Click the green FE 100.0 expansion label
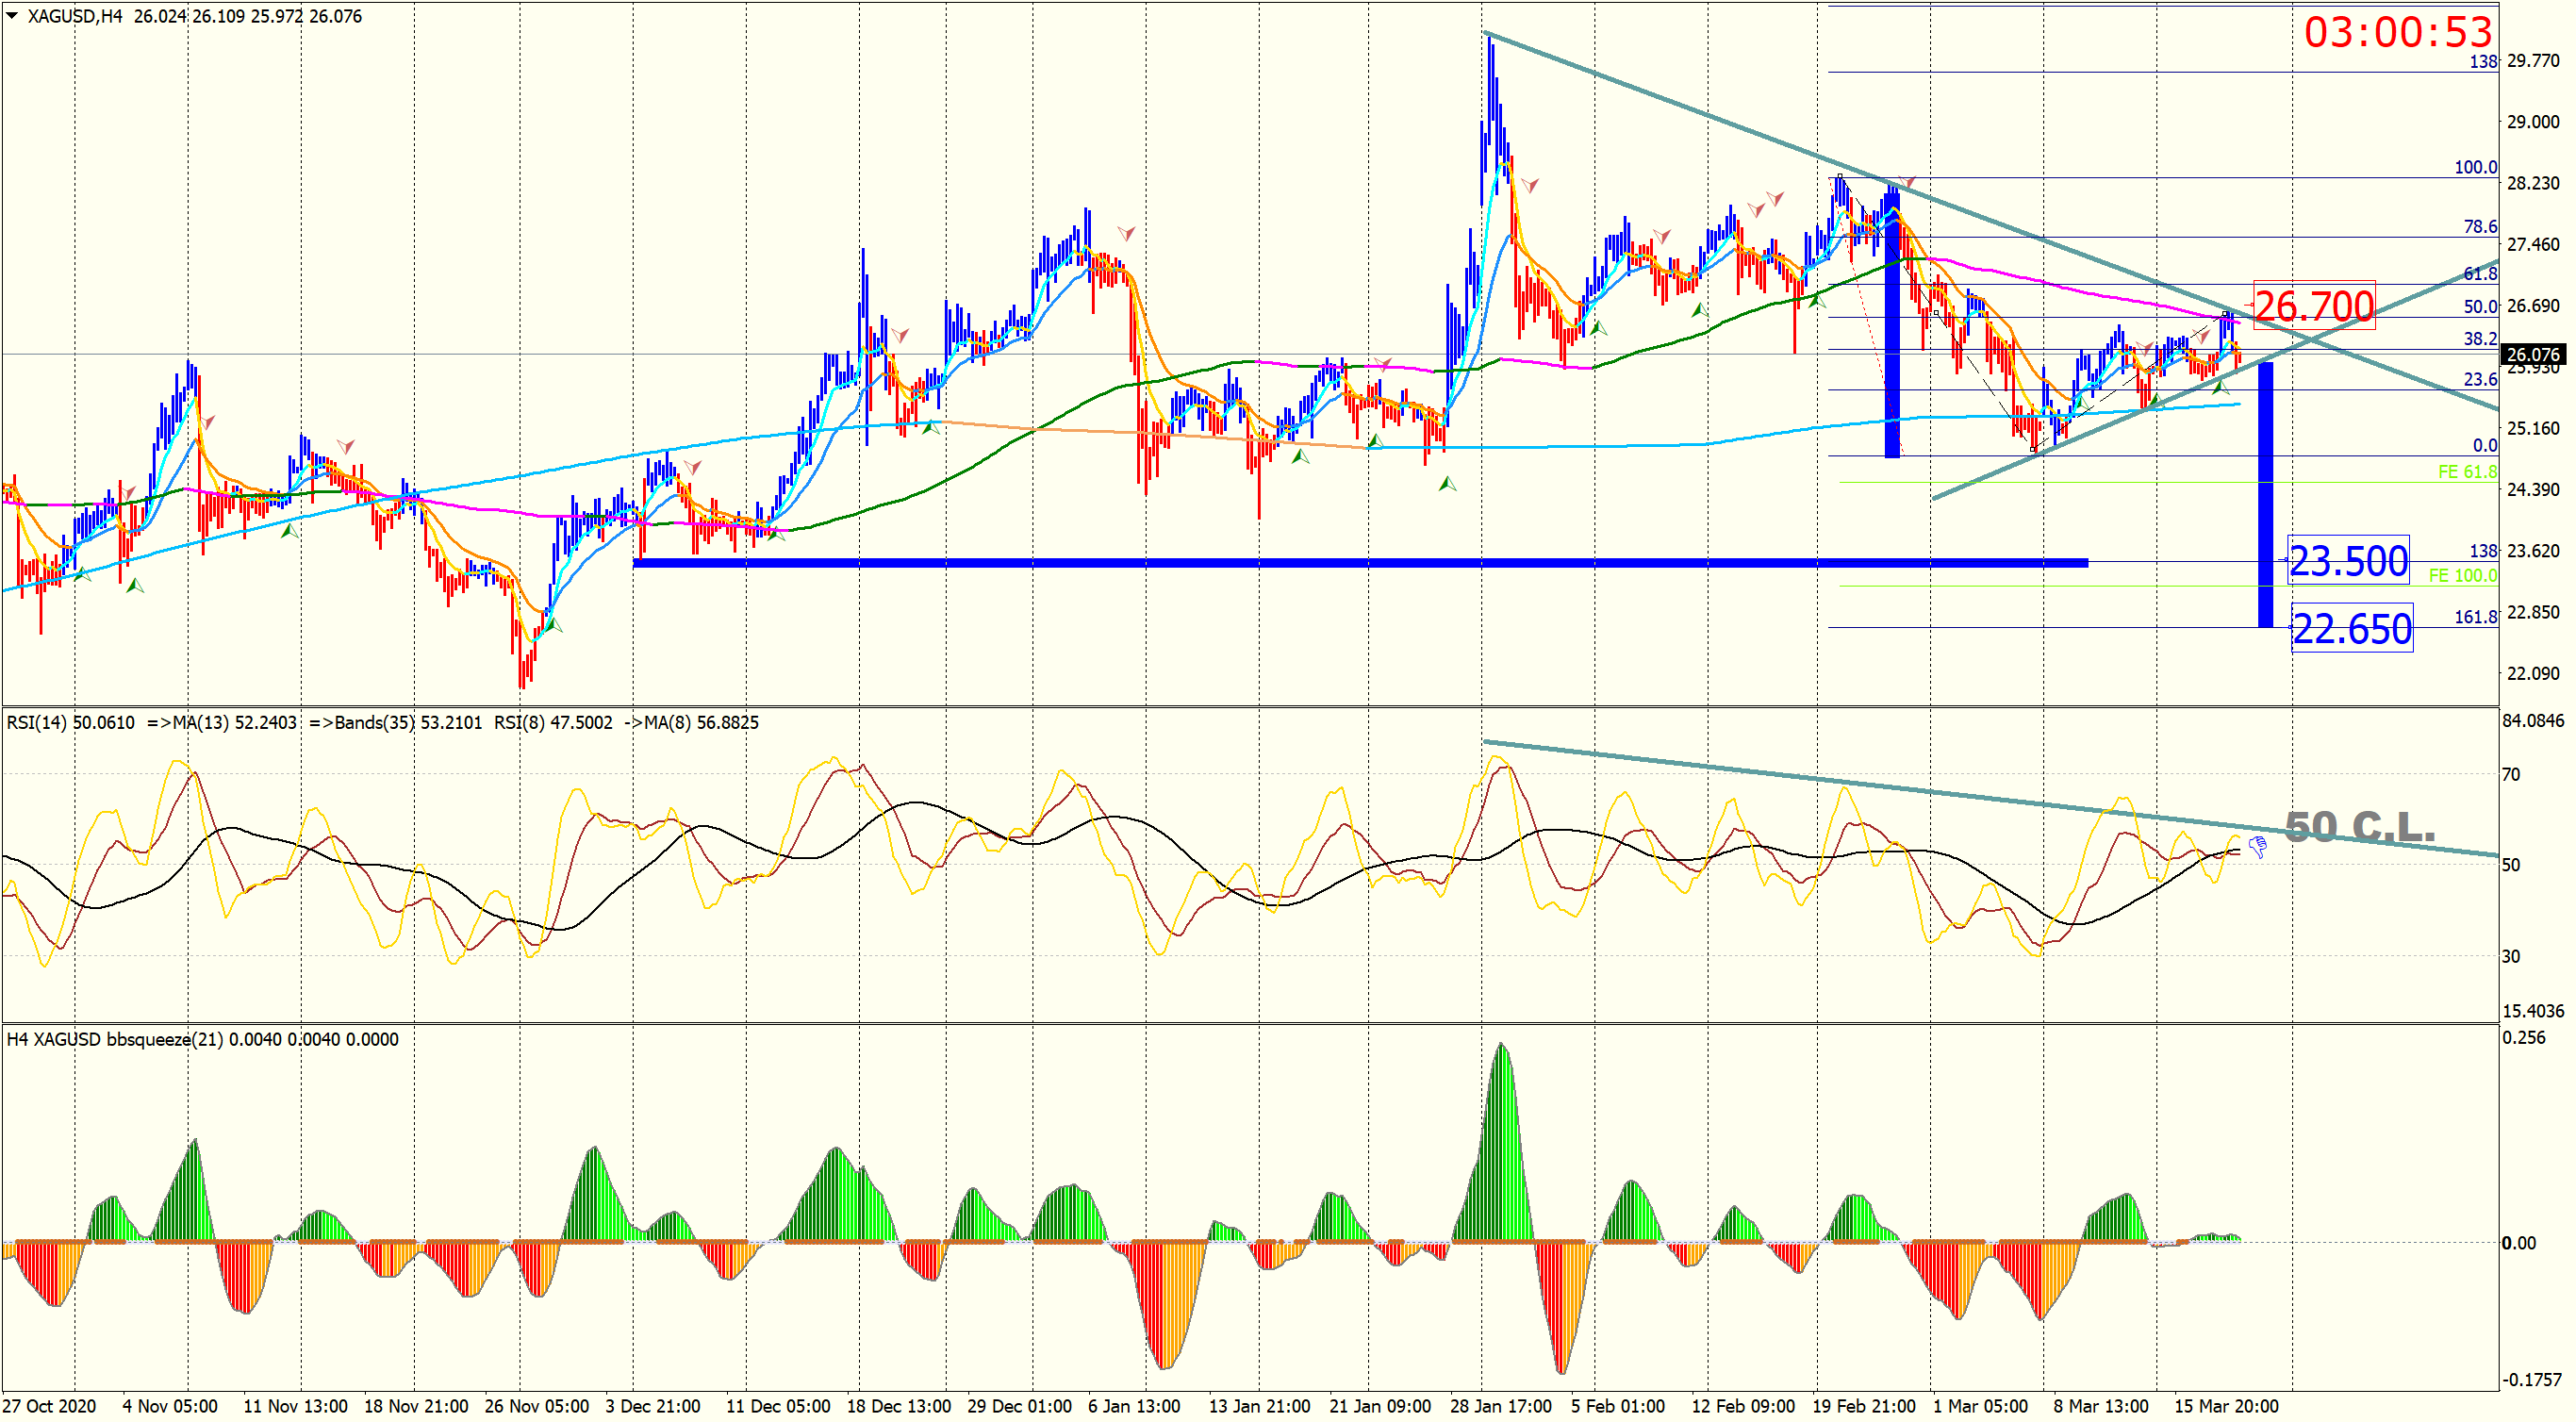The height and width of the screenshot is (1422, 2576). click(x=2462, y=575)
